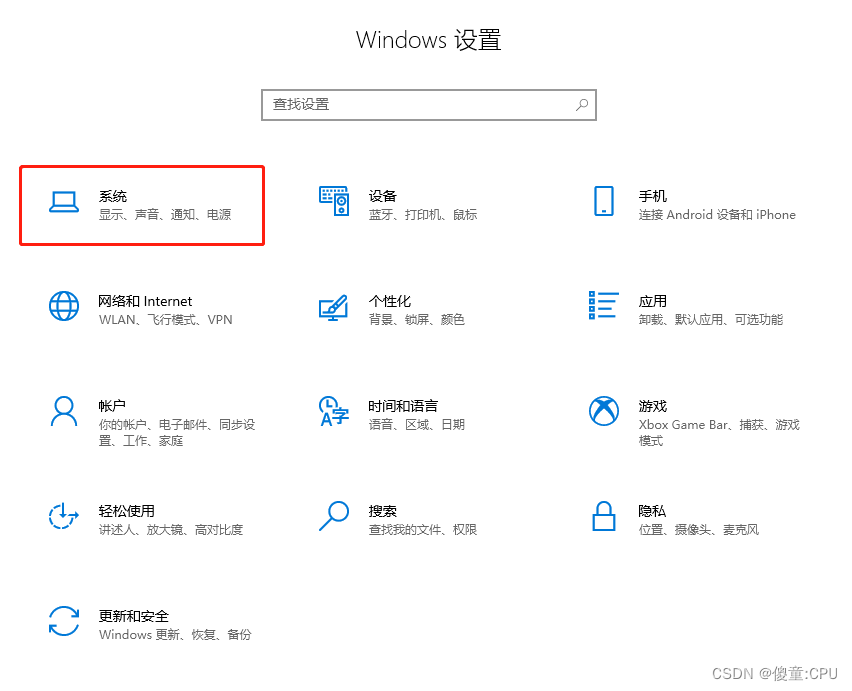
Task: Click the text 语音、区域、日期
Action: pyautogui.click(x=417, y=424)
